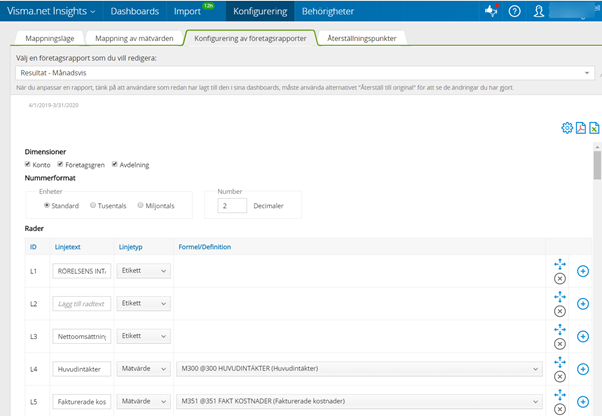Switch to Mappningsläge tab
602x416 pixels.
[50, 38]
